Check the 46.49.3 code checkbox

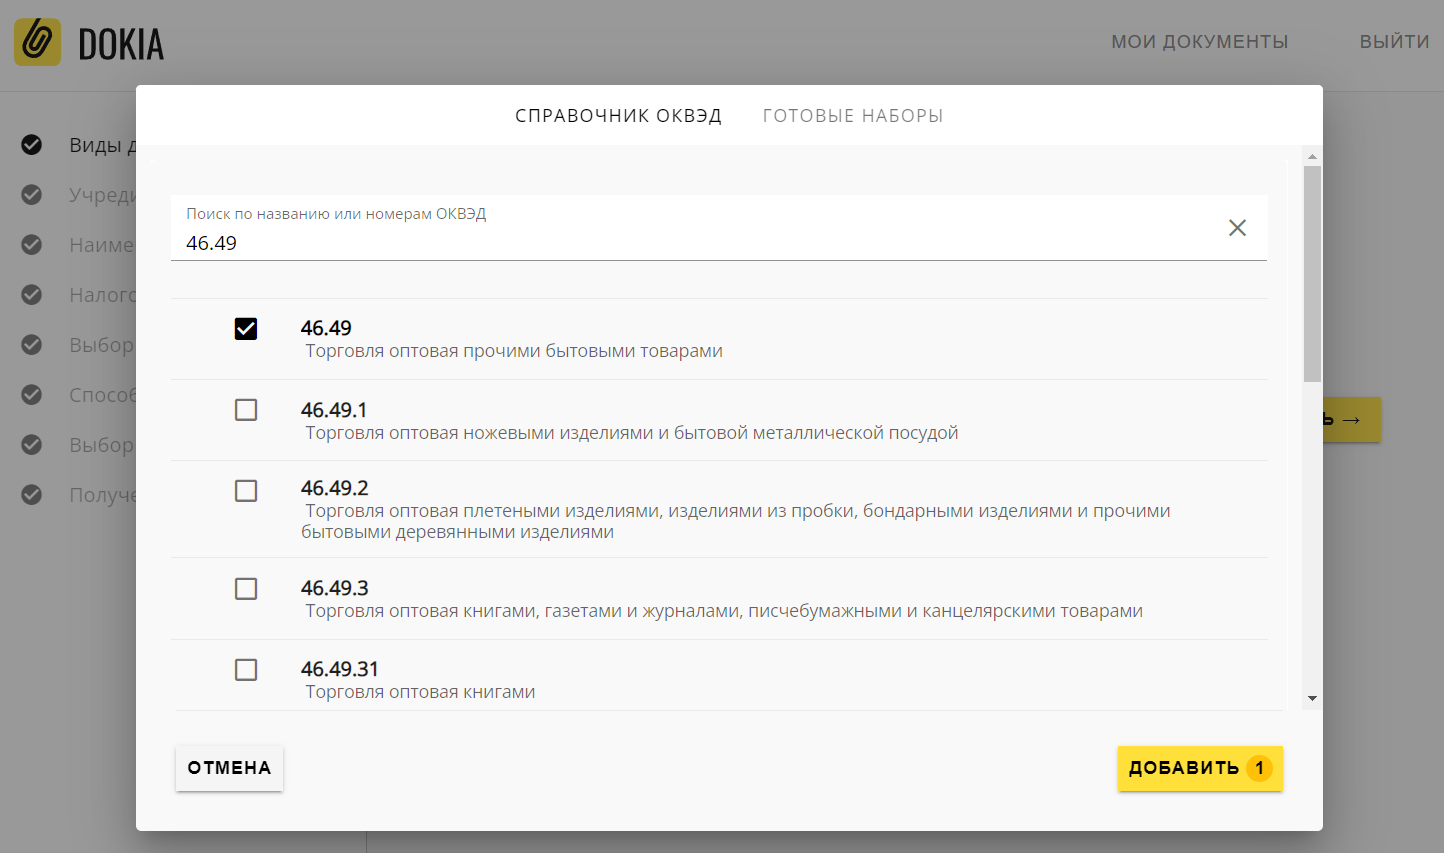point(246,589)
